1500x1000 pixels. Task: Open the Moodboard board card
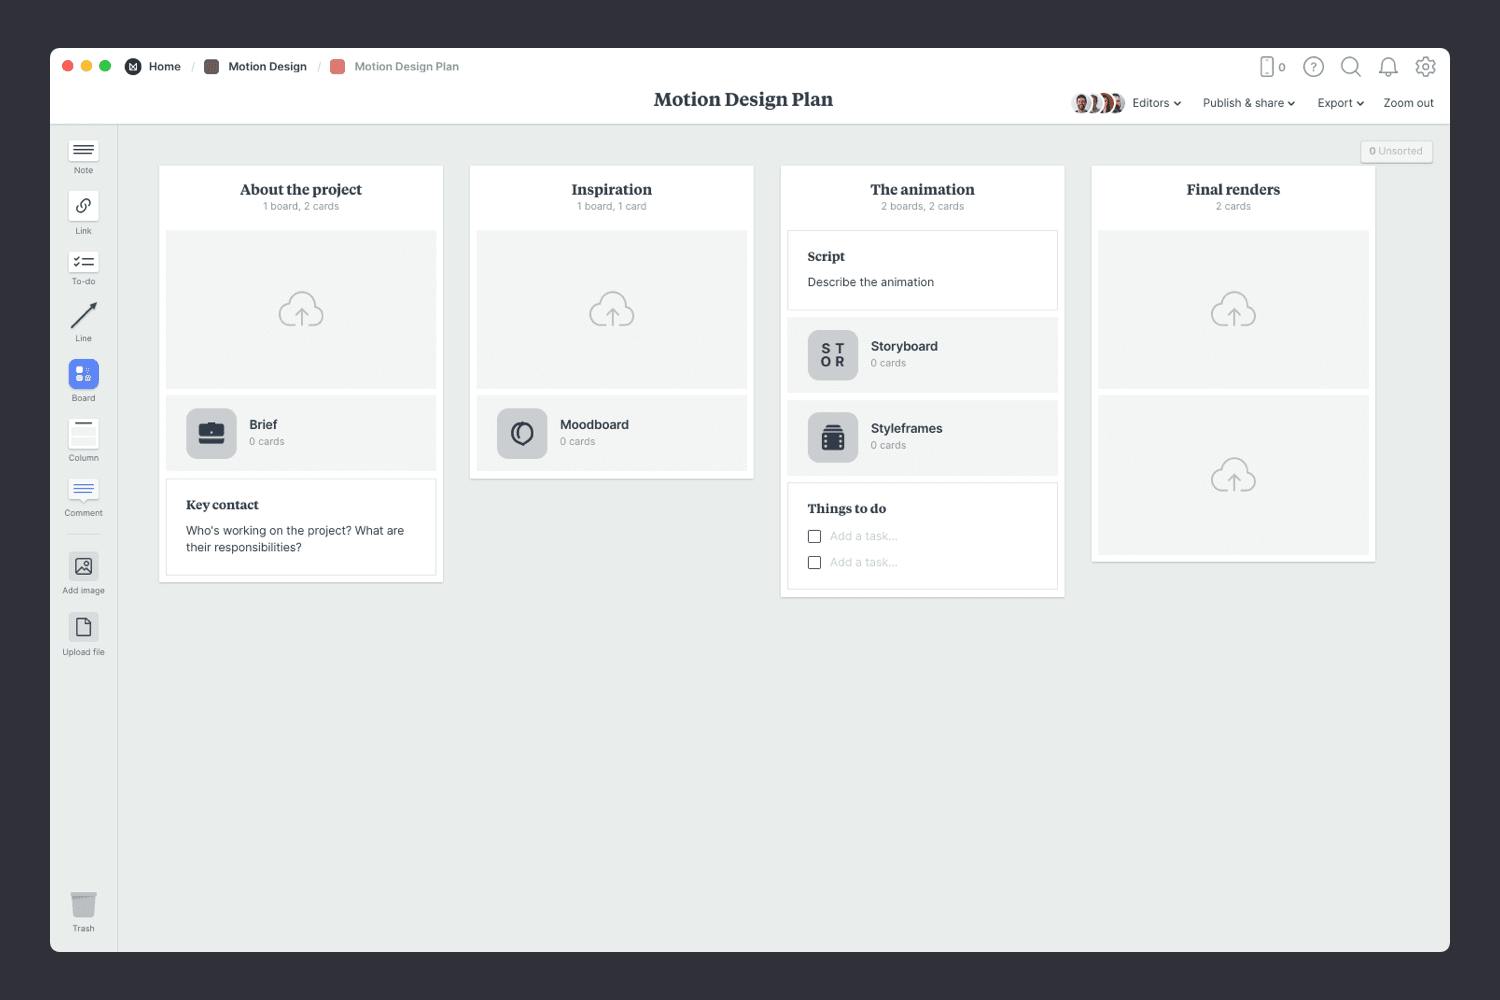[x=611, y=433]
